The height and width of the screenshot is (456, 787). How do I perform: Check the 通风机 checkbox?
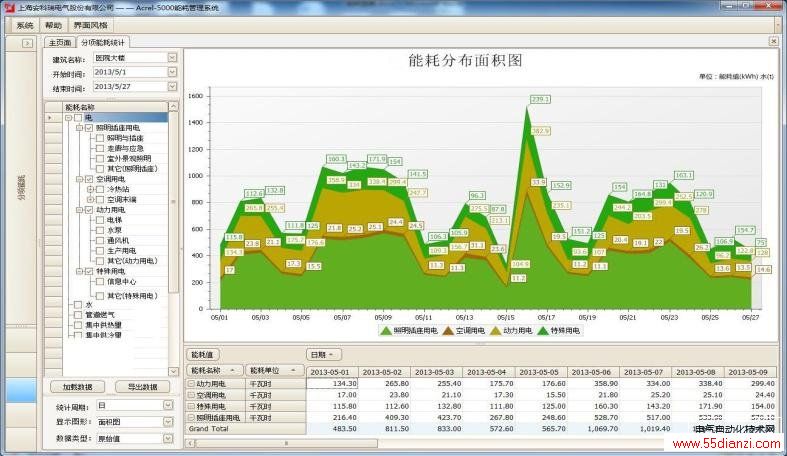[x=99, y=240]
